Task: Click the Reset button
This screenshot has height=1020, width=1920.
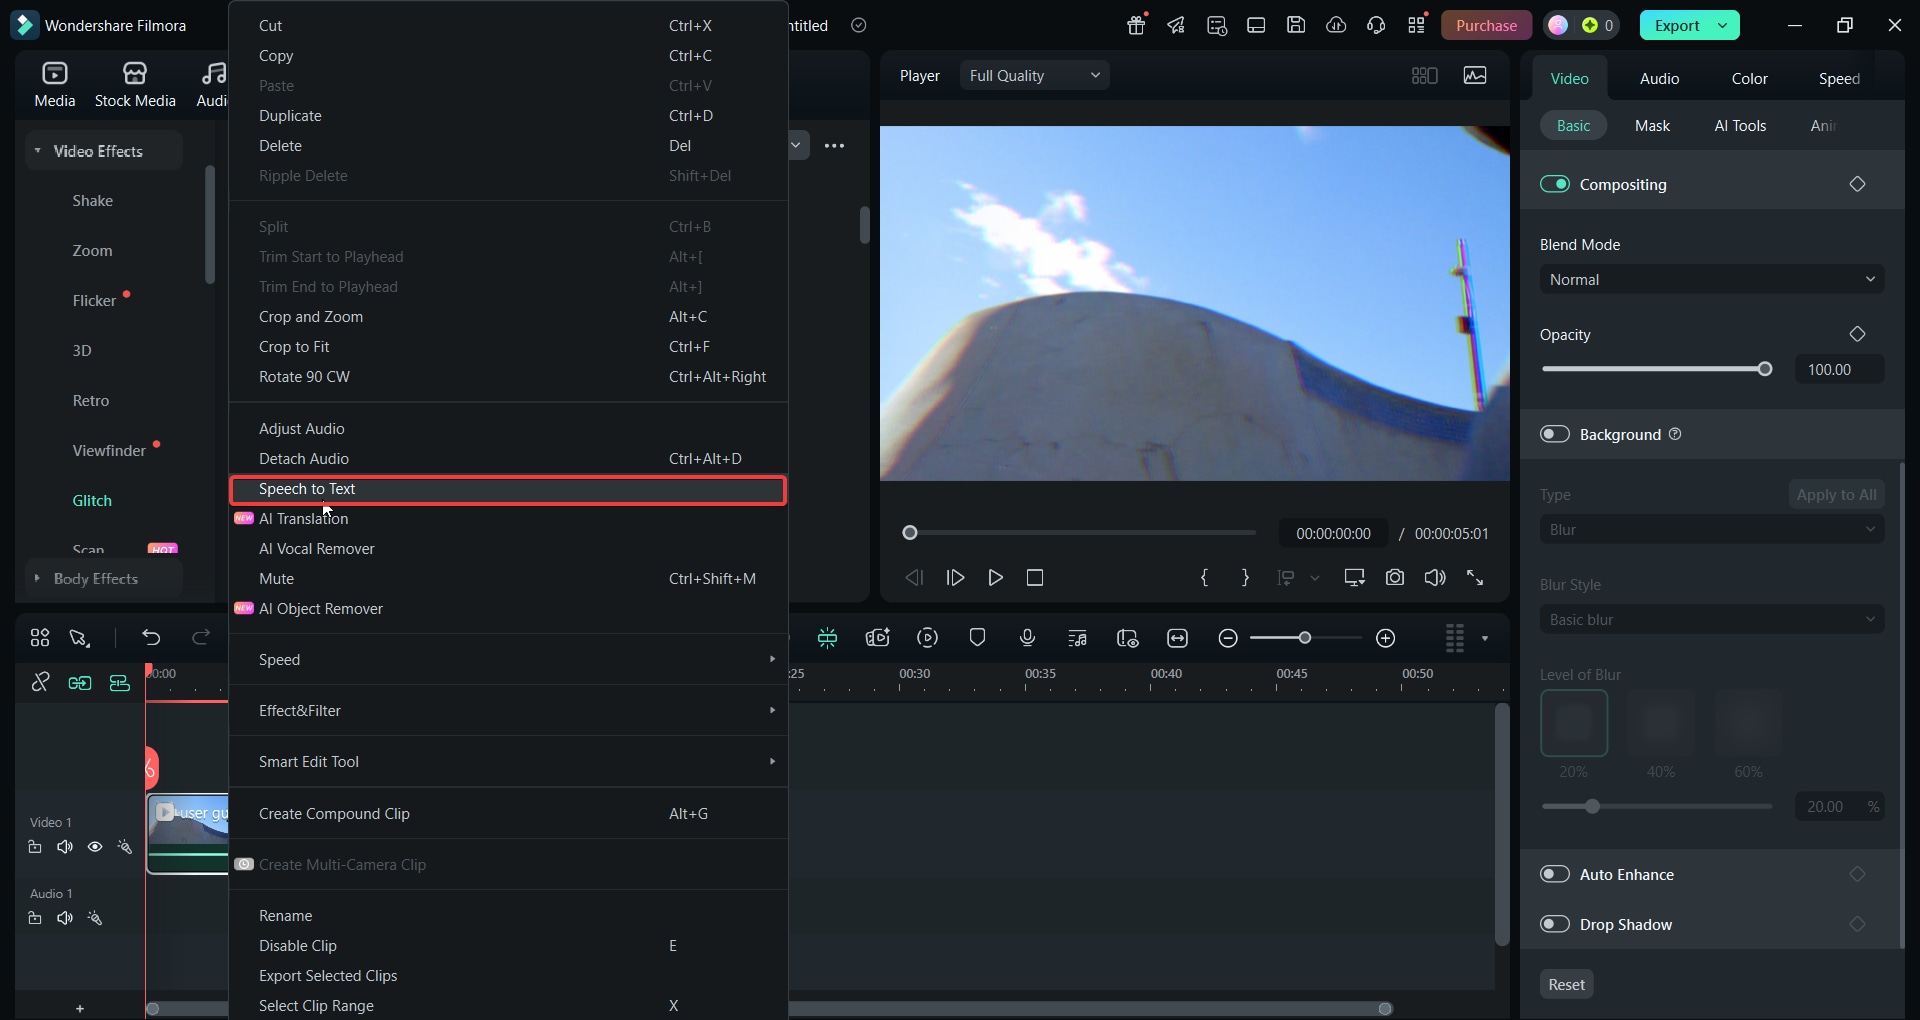Action: tap(1566, 985)
